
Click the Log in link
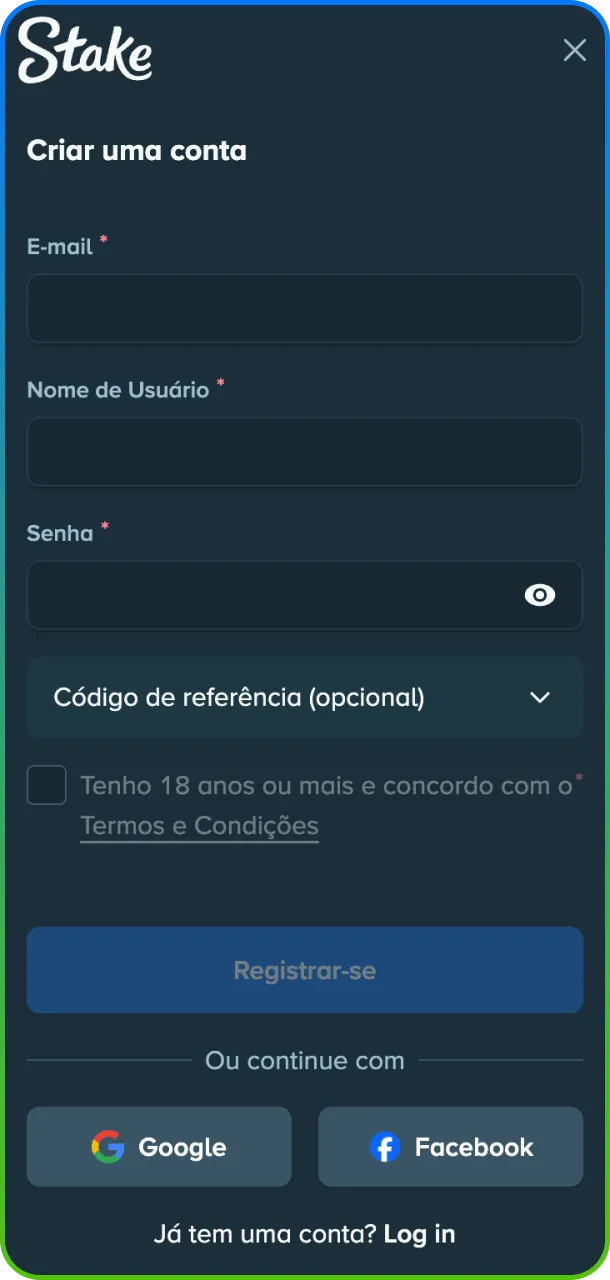pyautogui.click(x=419, y=1233)
